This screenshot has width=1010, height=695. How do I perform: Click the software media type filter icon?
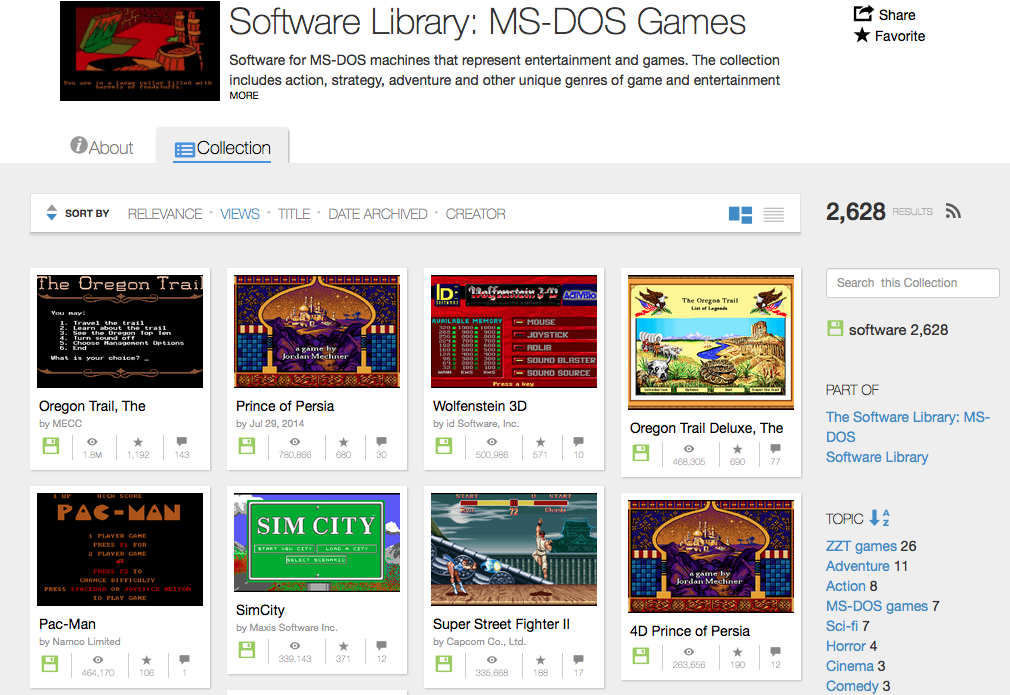point(835,328)
